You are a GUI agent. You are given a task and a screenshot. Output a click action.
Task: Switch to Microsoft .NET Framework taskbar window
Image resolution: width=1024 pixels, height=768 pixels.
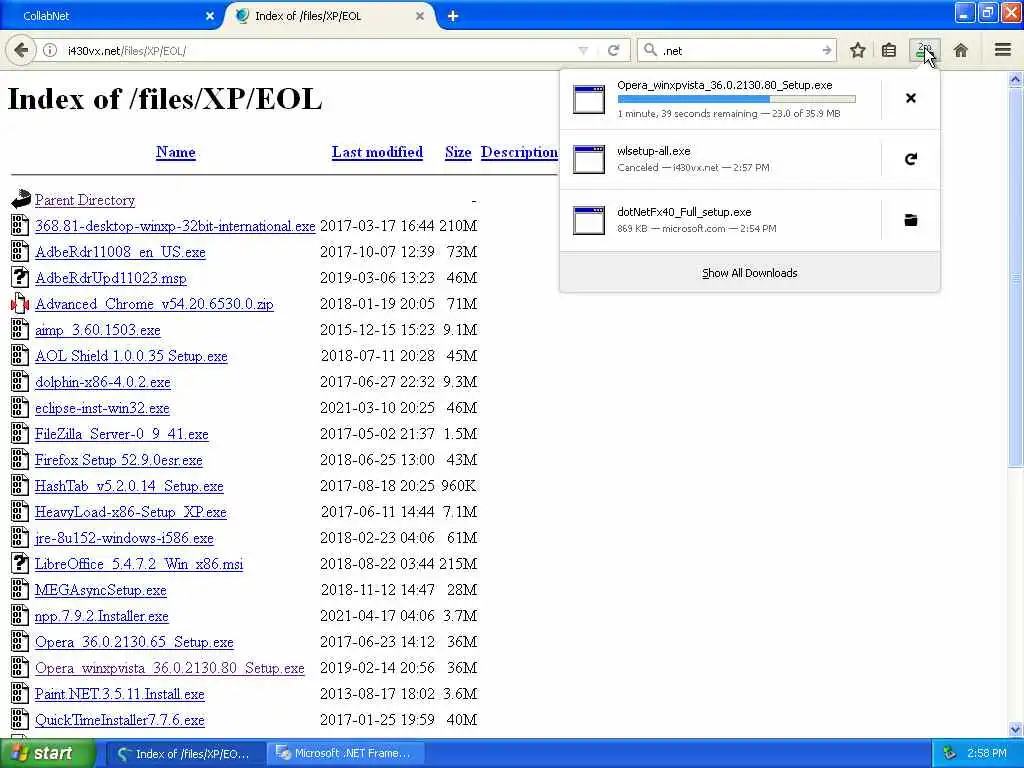345,753
